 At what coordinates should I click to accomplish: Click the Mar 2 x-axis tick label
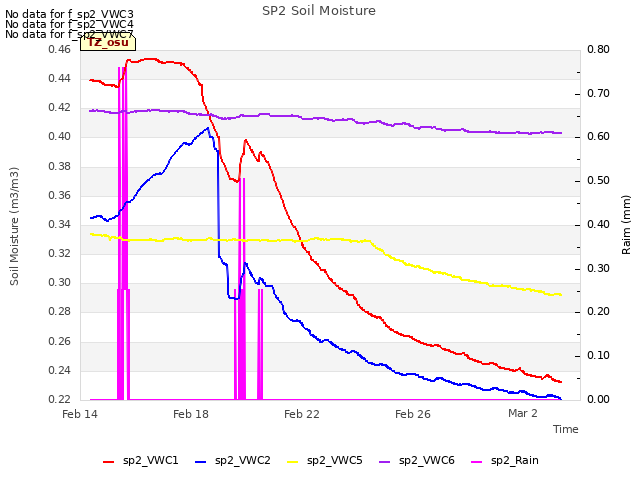click(x=523, y=413)
